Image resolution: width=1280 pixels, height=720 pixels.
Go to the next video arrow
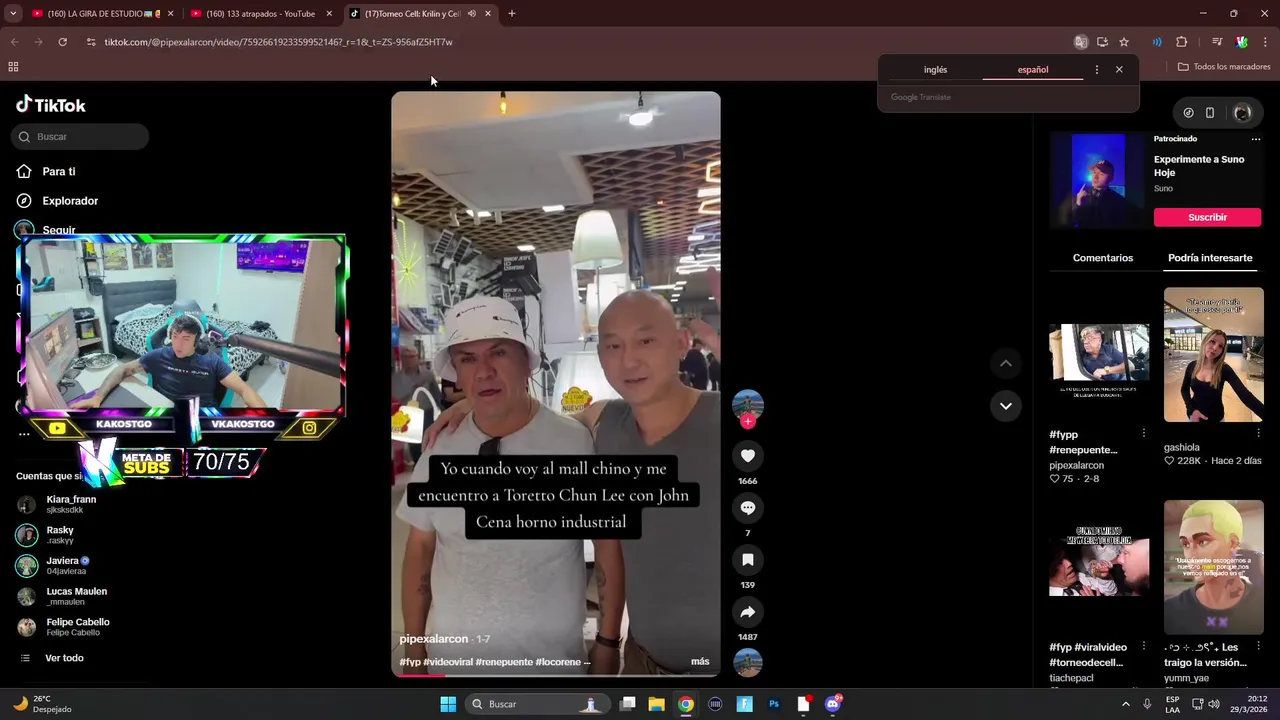point(1005,406)
